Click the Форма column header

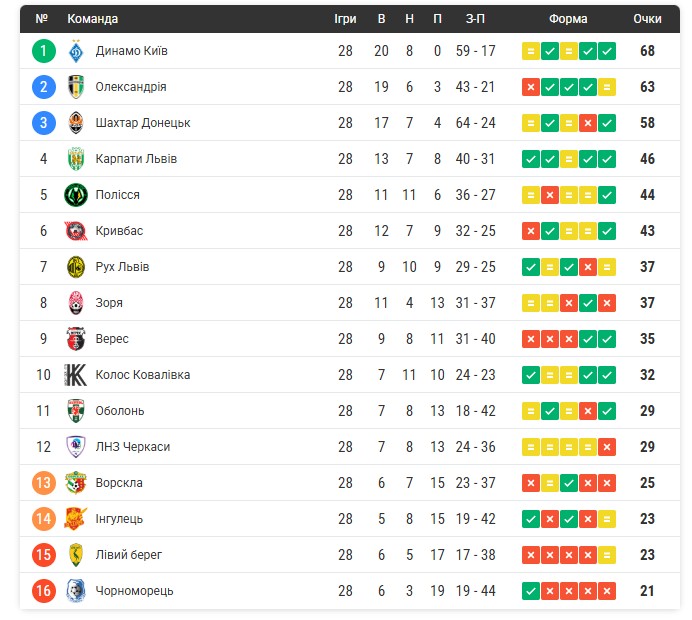coord(568,19)
